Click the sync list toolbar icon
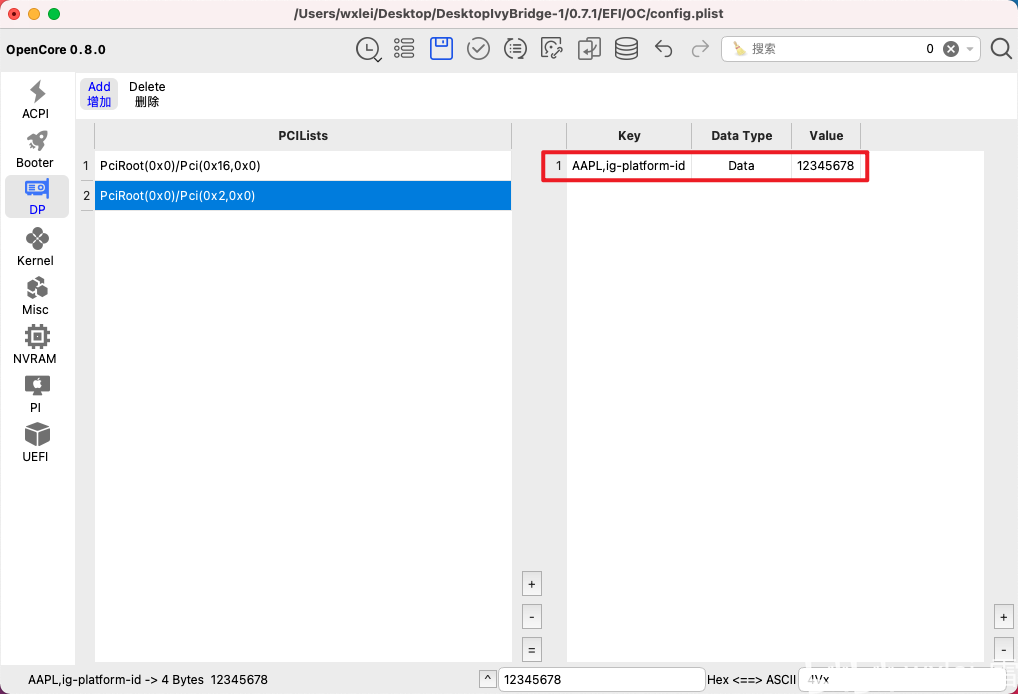 pos(515,49)
